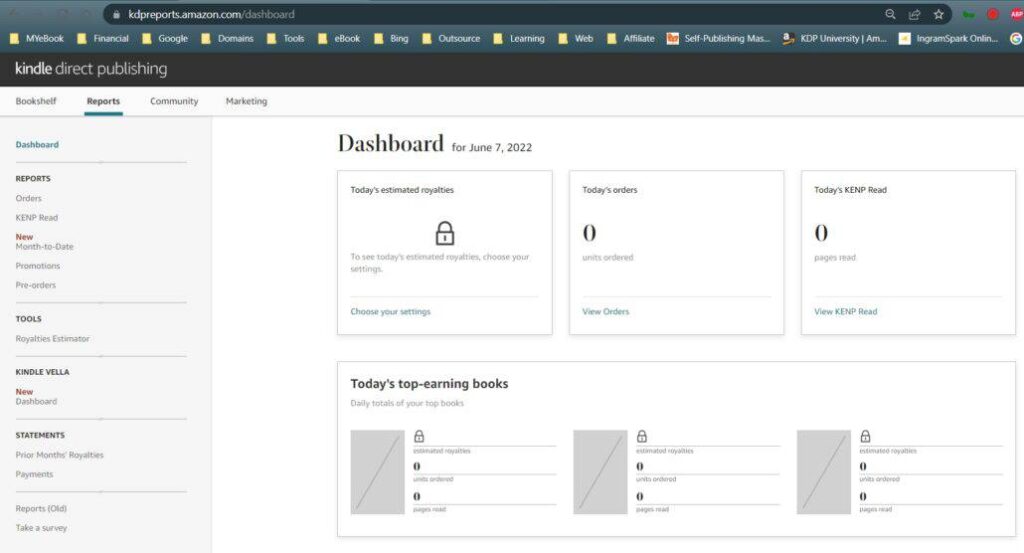Click first top-earning book cover placeholder
This screenshot has height=553, width=1024.
click(377, 472)
